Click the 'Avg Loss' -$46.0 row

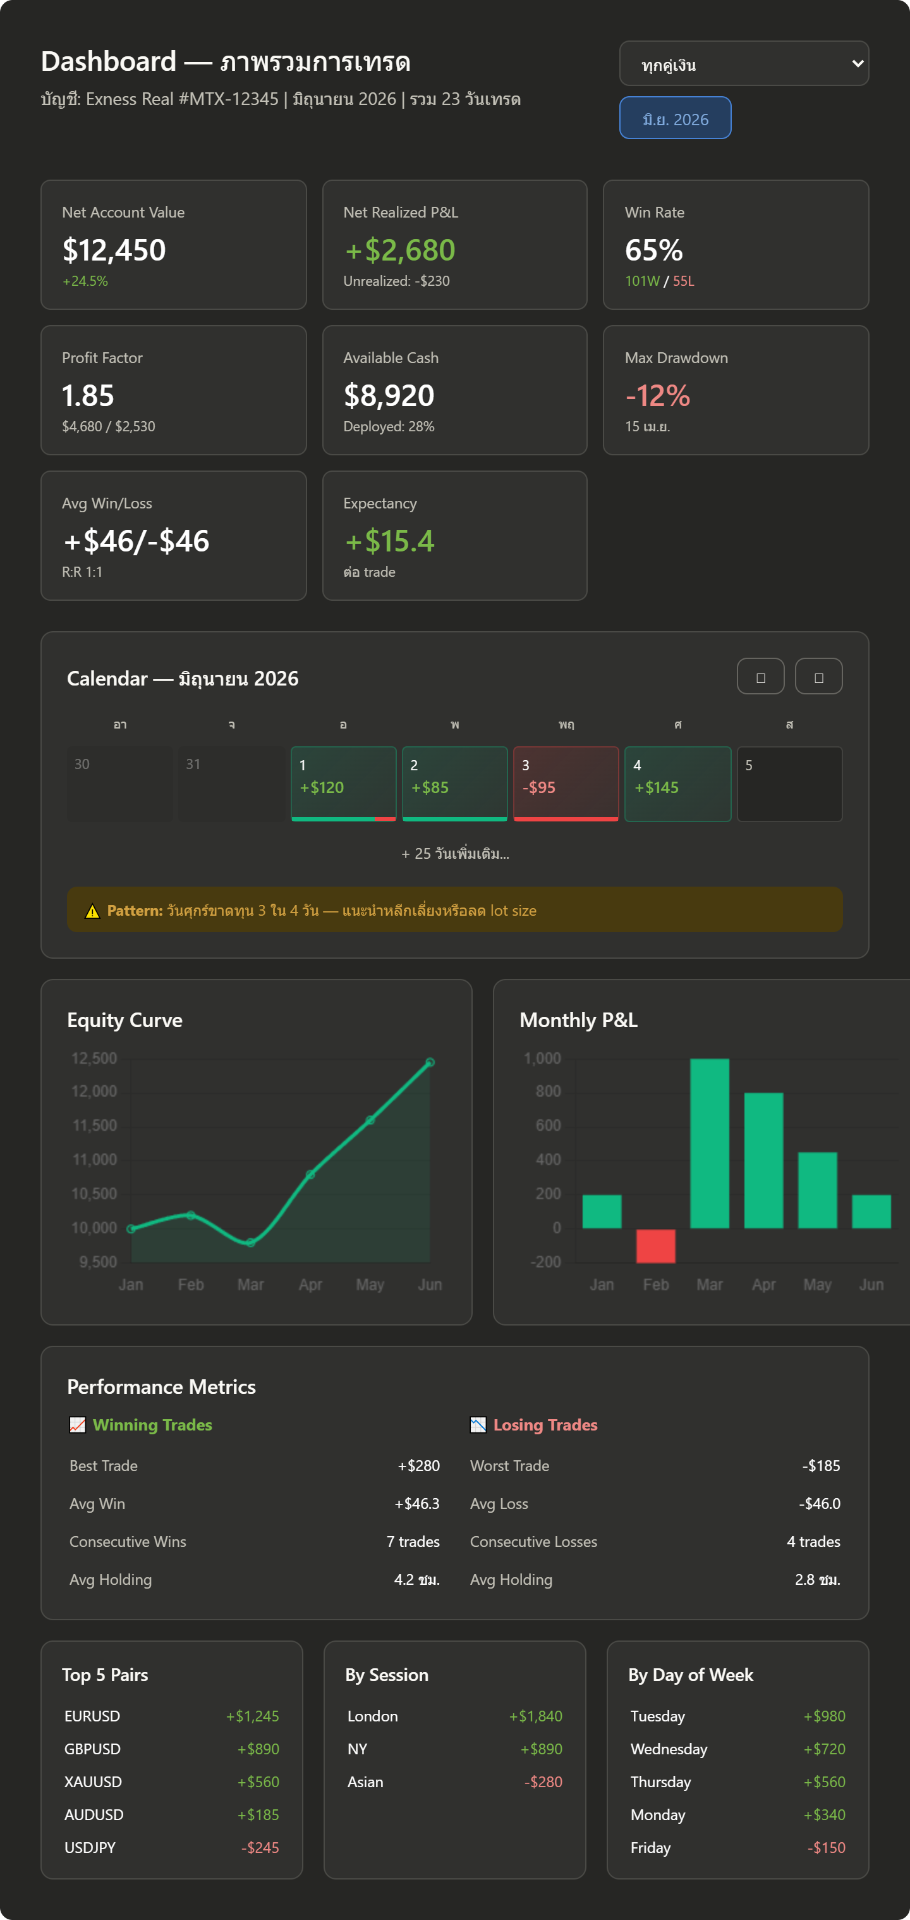655,1504
